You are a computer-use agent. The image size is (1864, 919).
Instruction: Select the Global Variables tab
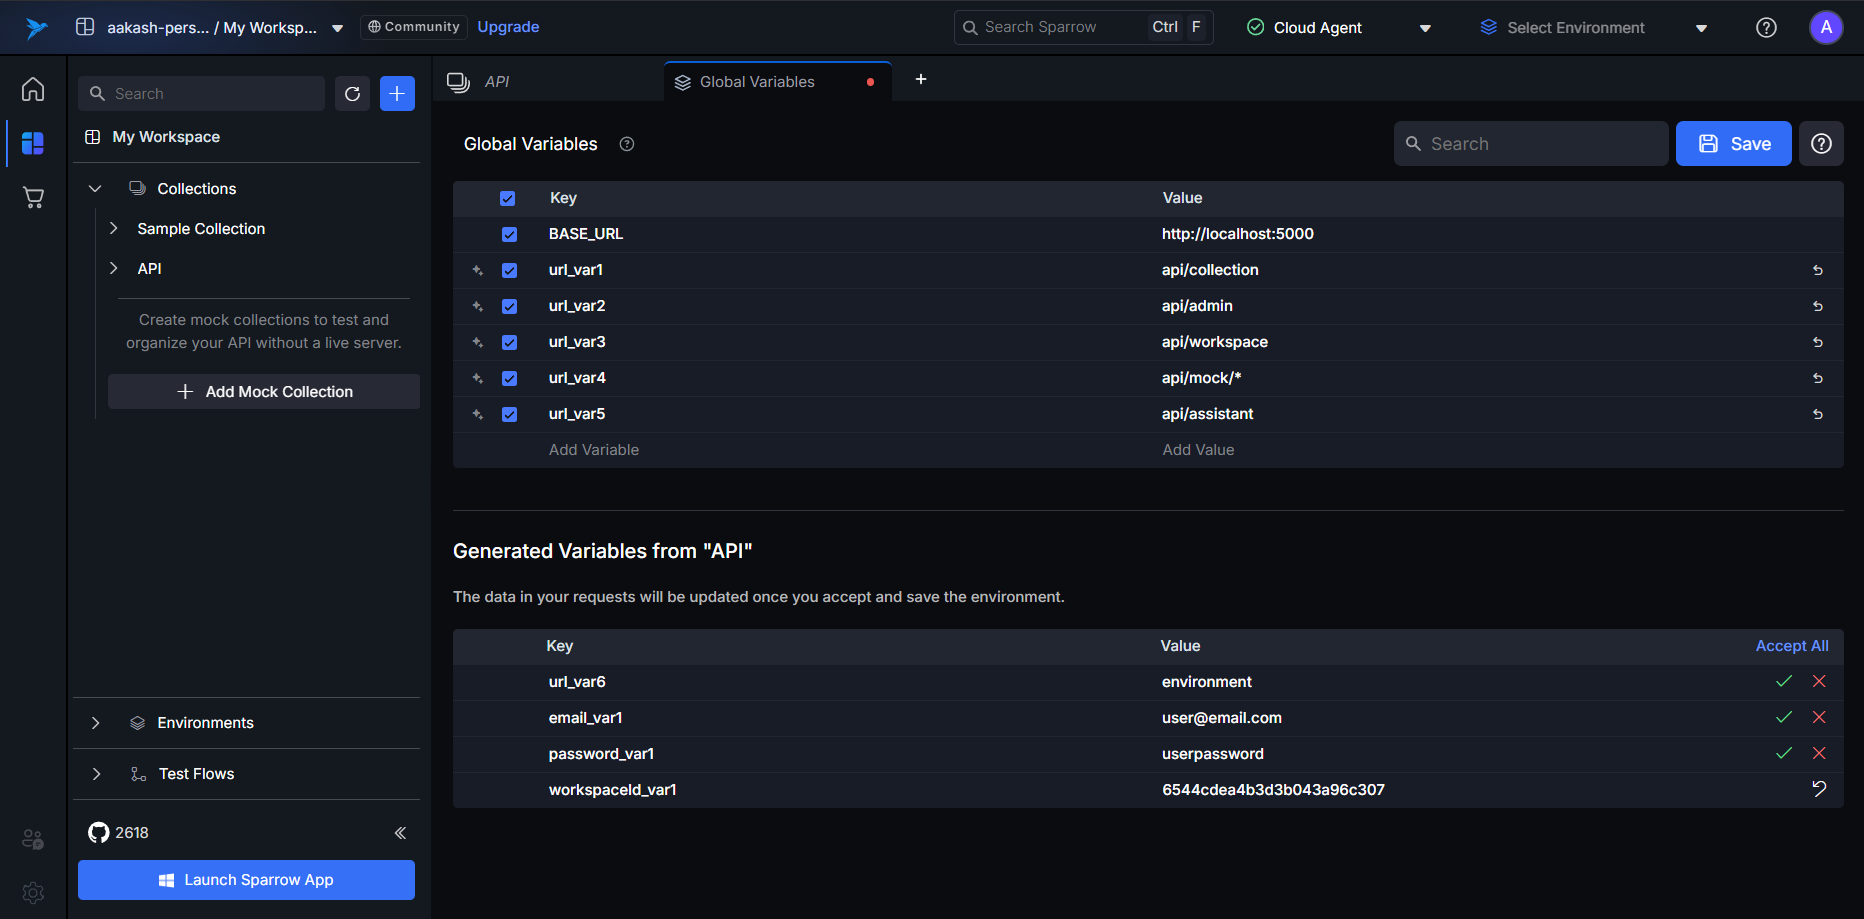(778, 82)
